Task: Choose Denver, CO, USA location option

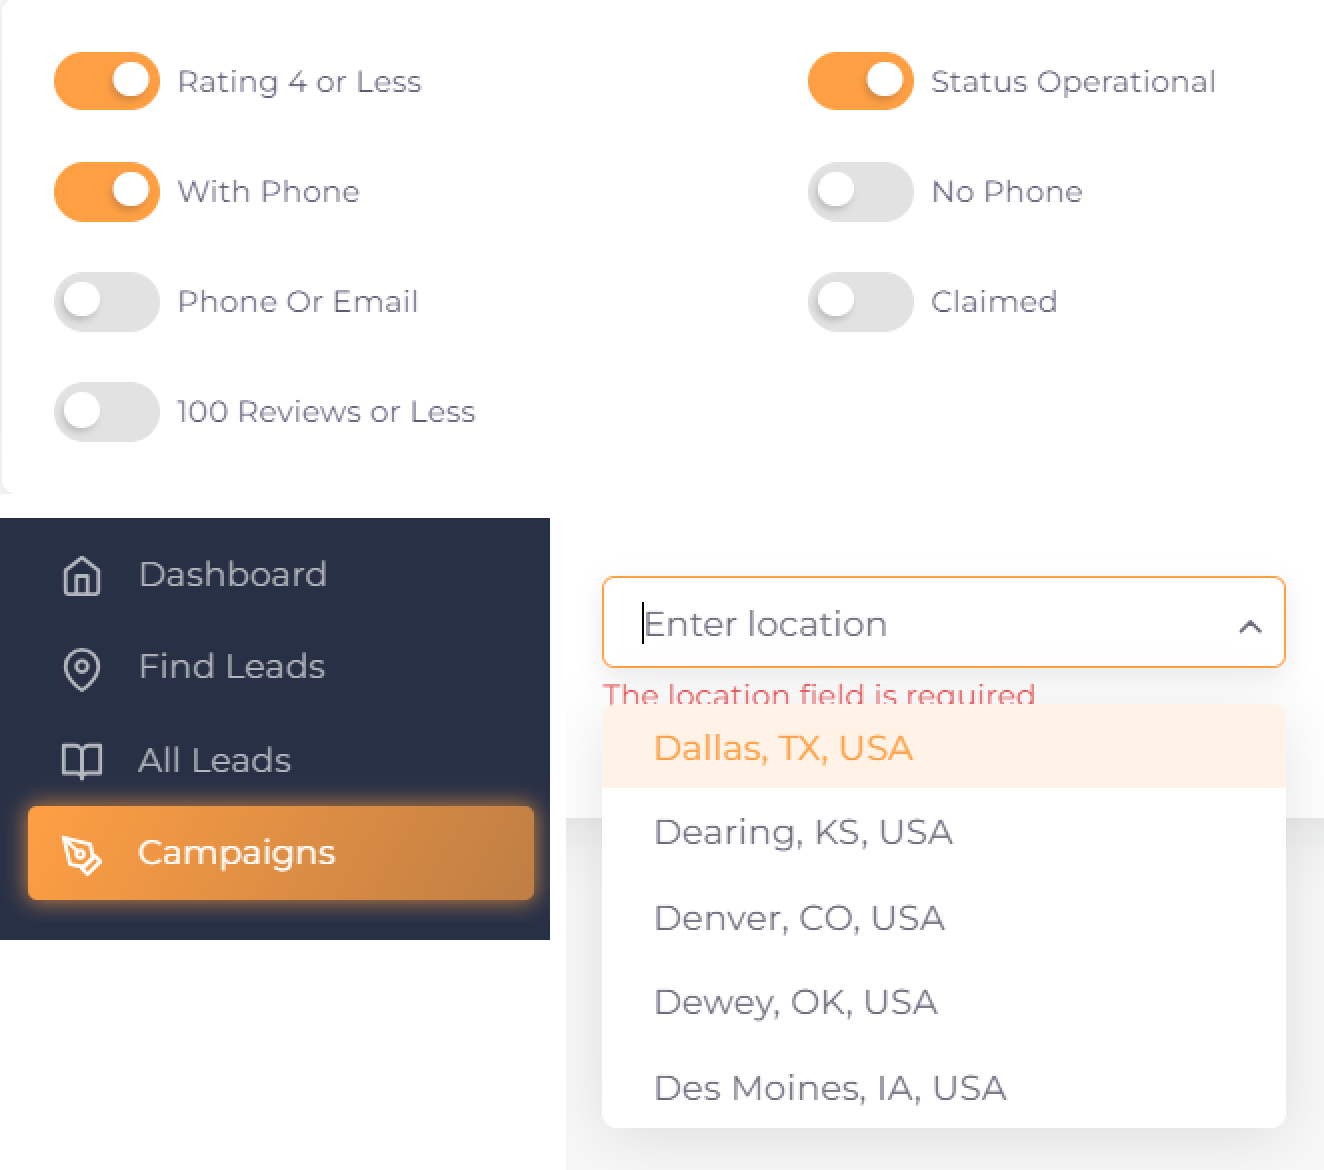Action: [799, 918]
